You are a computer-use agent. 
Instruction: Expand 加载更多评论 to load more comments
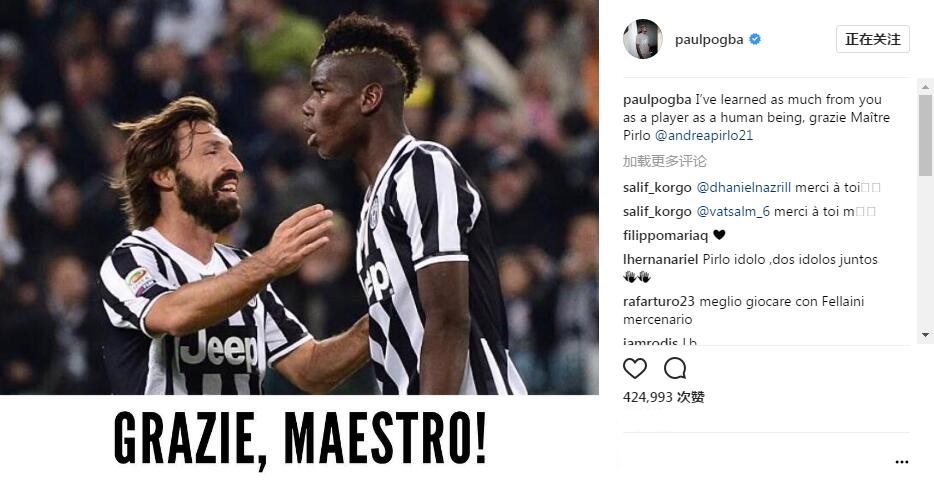pos(665,161)
